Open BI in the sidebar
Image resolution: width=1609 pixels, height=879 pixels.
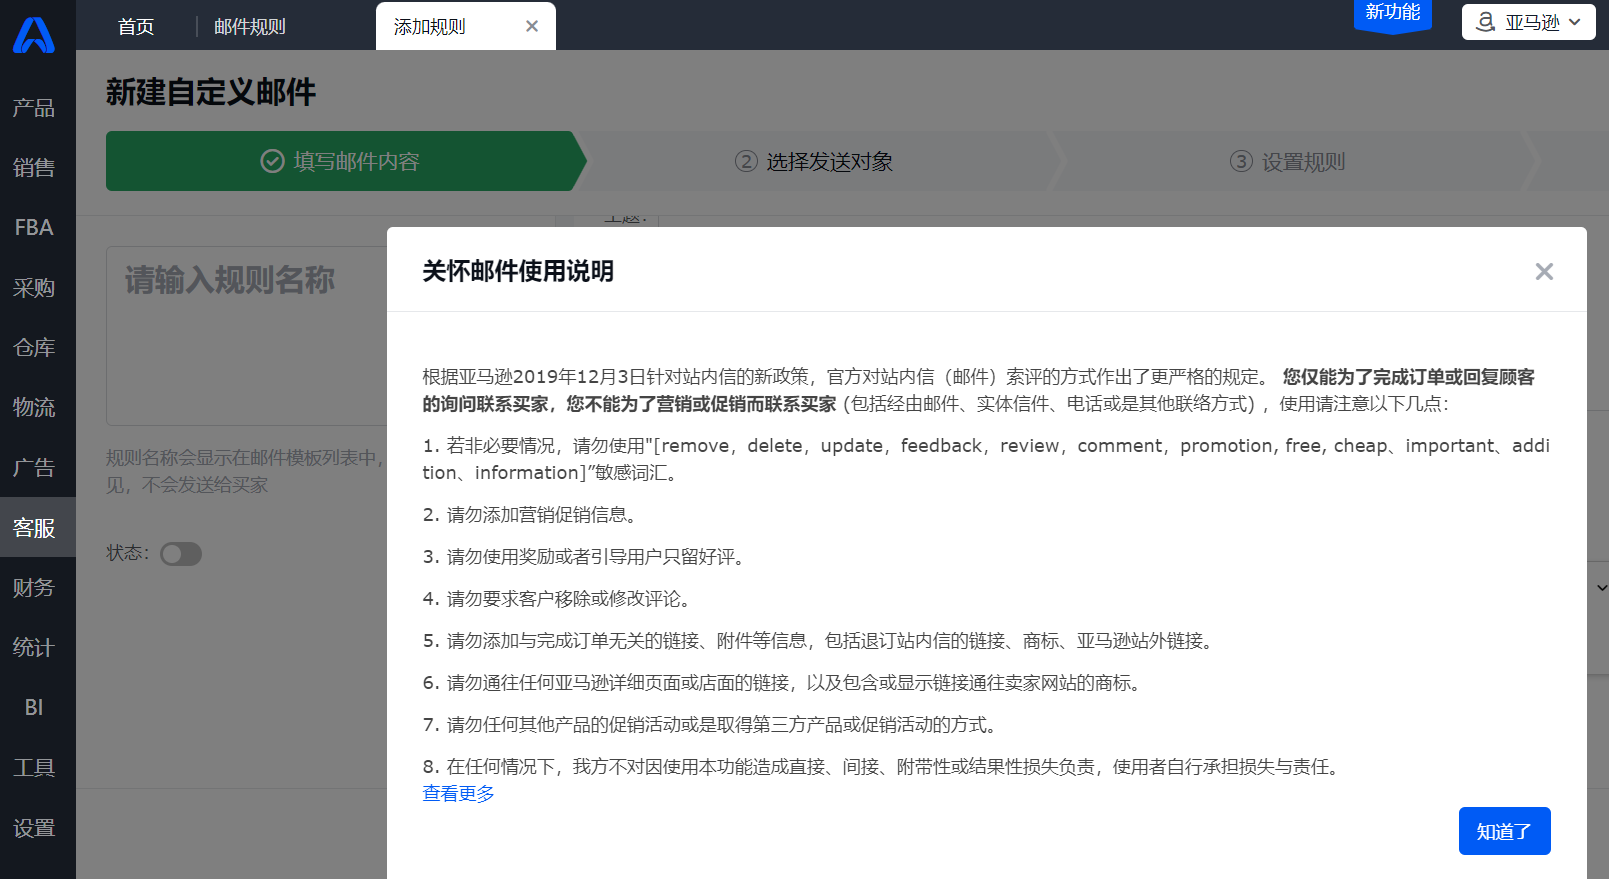click(34, 708)
